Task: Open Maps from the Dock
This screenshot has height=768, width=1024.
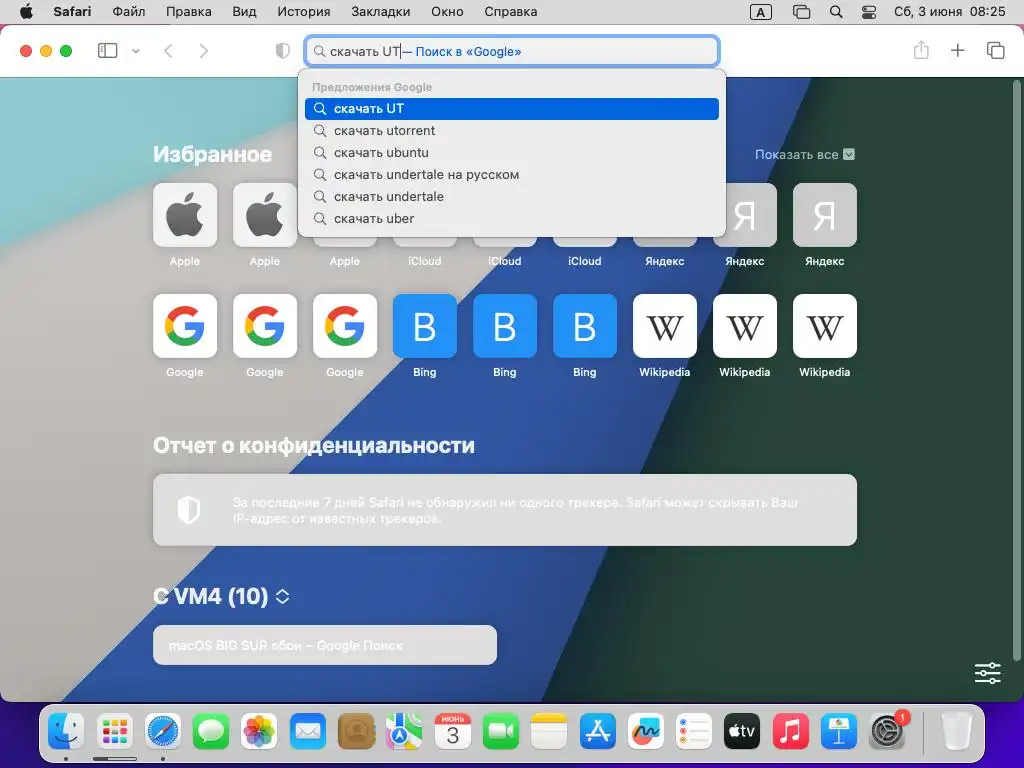Action: coord(404,731)
